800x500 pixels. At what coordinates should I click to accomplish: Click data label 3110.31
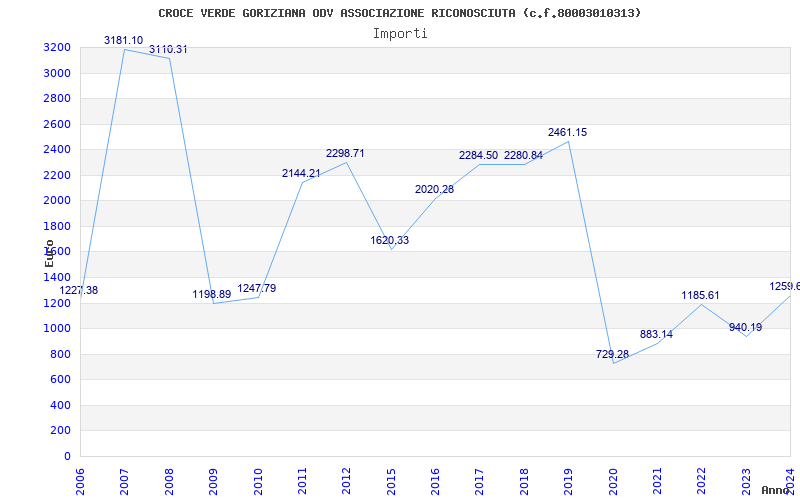pyautogui.click(x=168, y=49)
